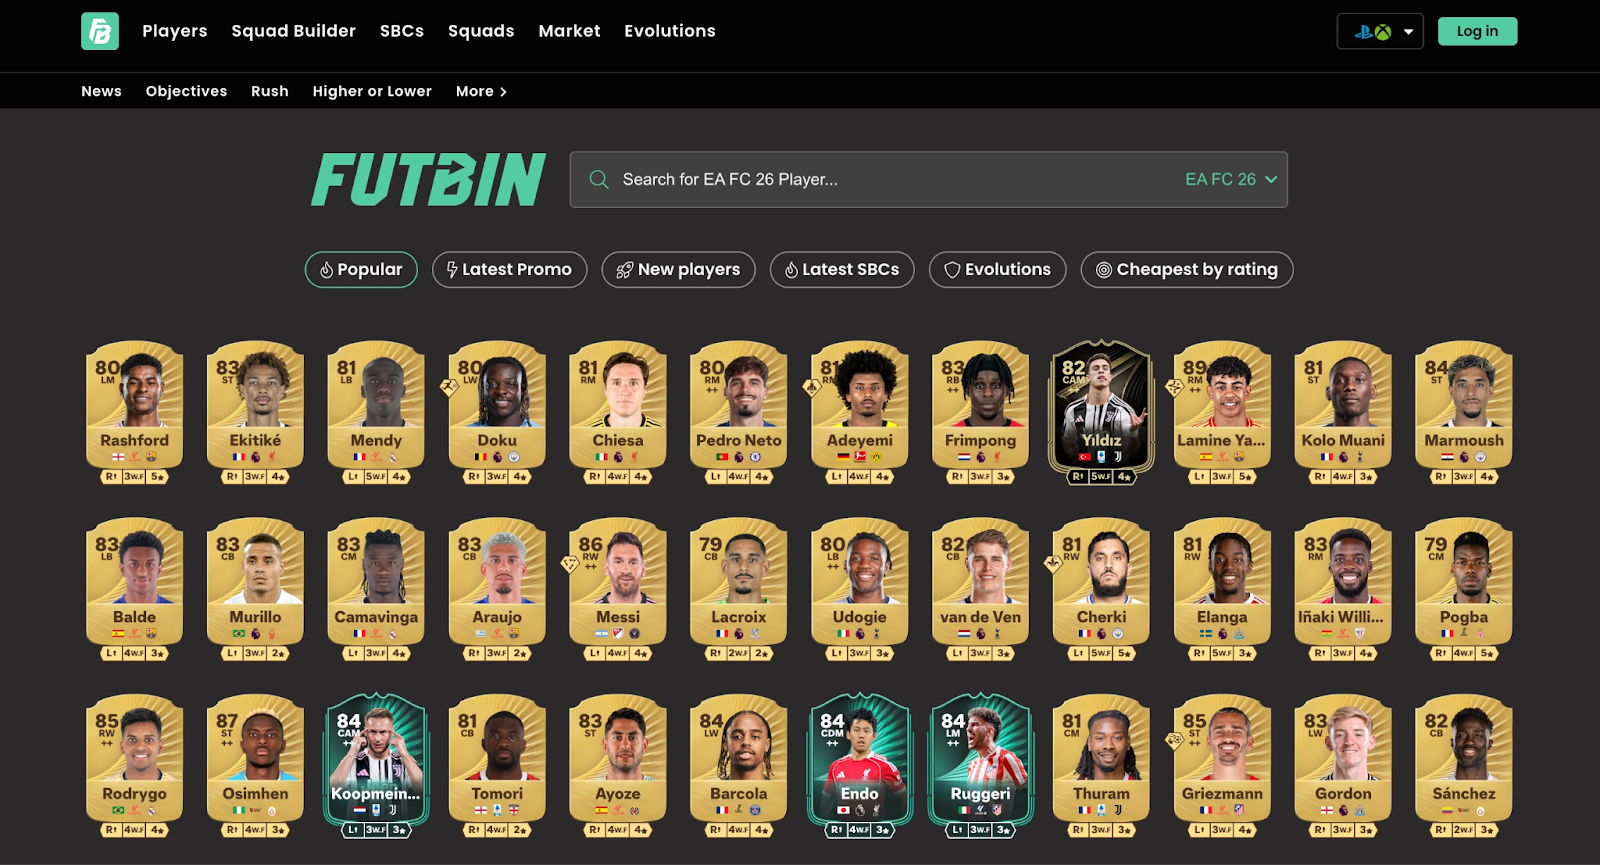Viewport: 1600px width, 865px height.
Task: Select the Lamine Yamal 89 card
Action: click(1221, 412)
